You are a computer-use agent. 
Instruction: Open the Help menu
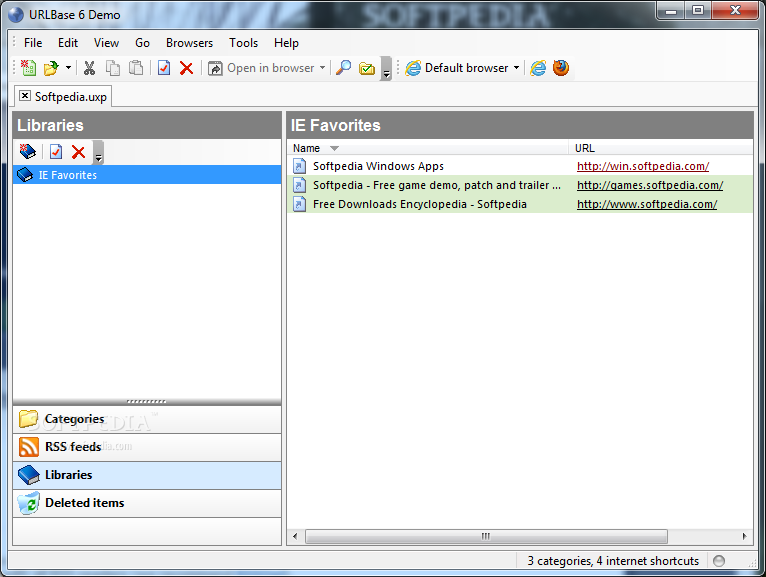(286, 43)
